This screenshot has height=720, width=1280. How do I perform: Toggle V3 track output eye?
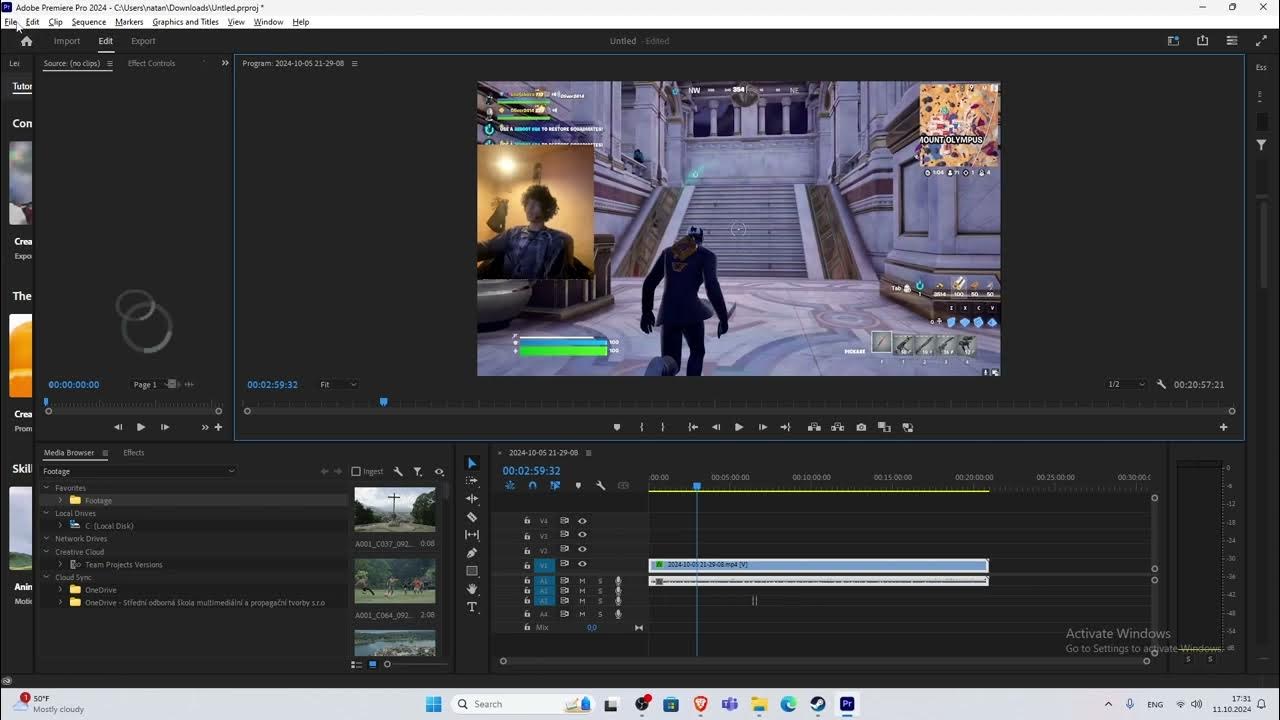582,535
